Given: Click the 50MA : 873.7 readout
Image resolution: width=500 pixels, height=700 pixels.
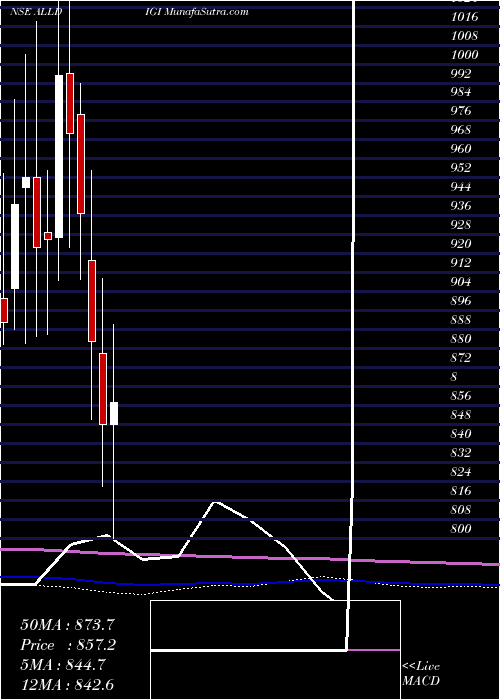Looking at the screenshot, I should coord(70,625).
